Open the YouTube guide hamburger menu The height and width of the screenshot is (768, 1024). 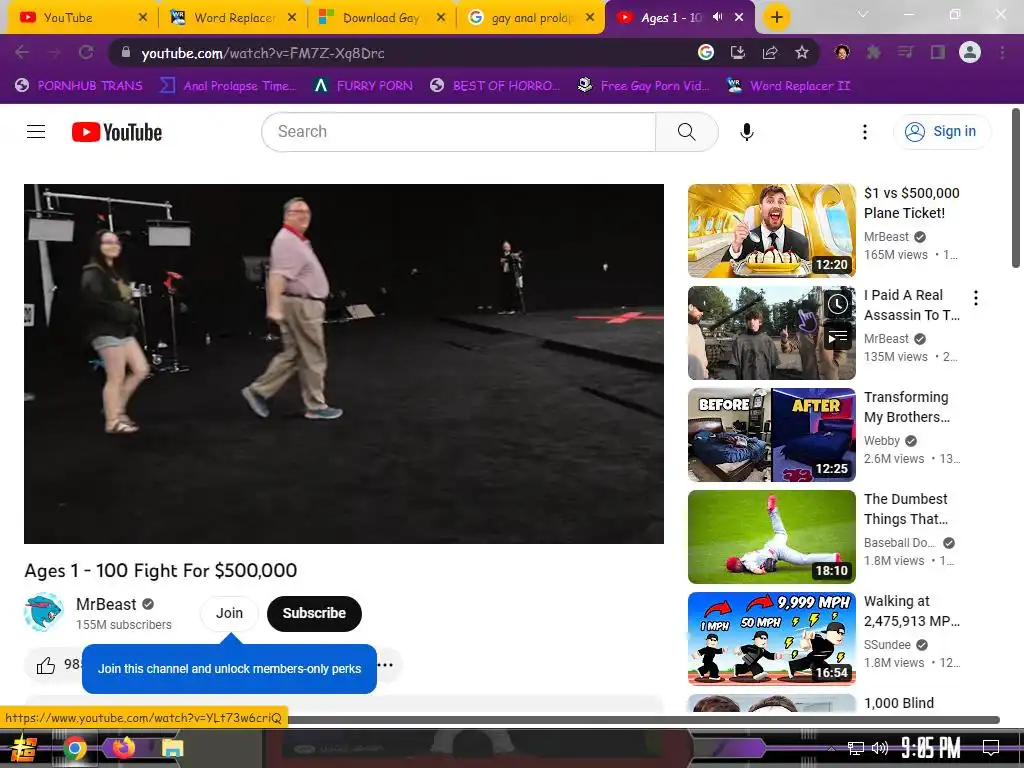click(x=36, y=132)
